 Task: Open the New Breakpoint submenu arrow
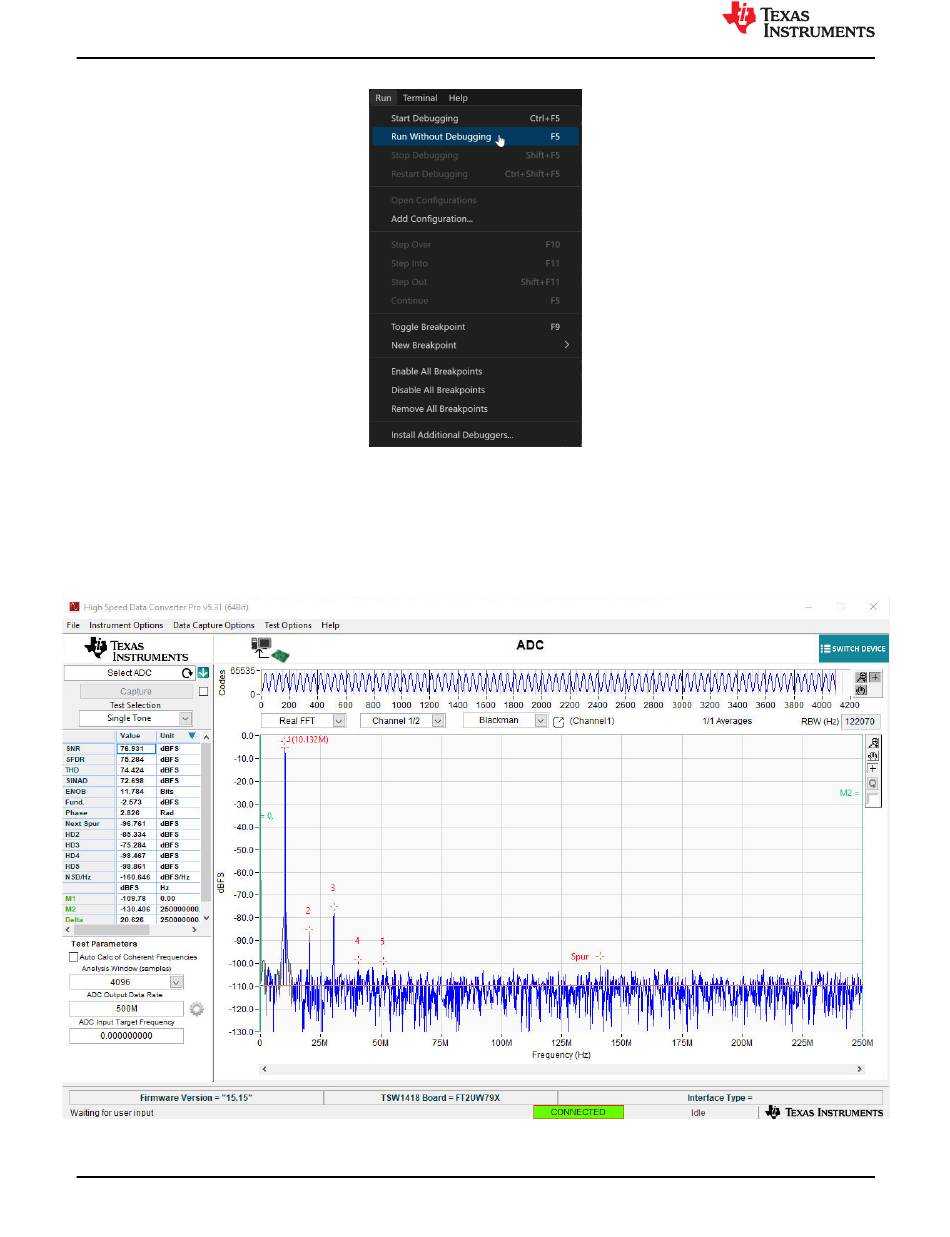[567, 345]
